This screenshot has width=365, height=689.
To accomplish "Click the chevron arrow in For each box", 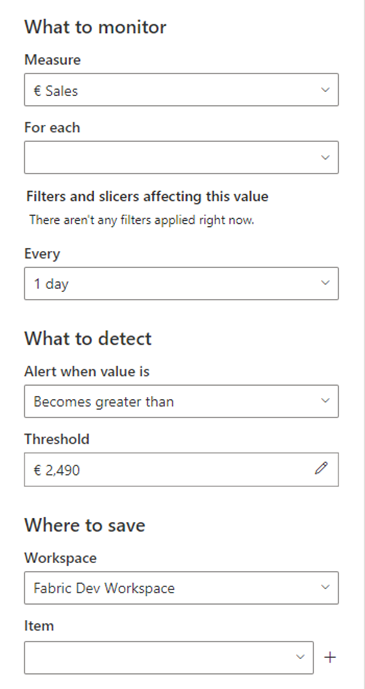I will click(x=325, y=157).
